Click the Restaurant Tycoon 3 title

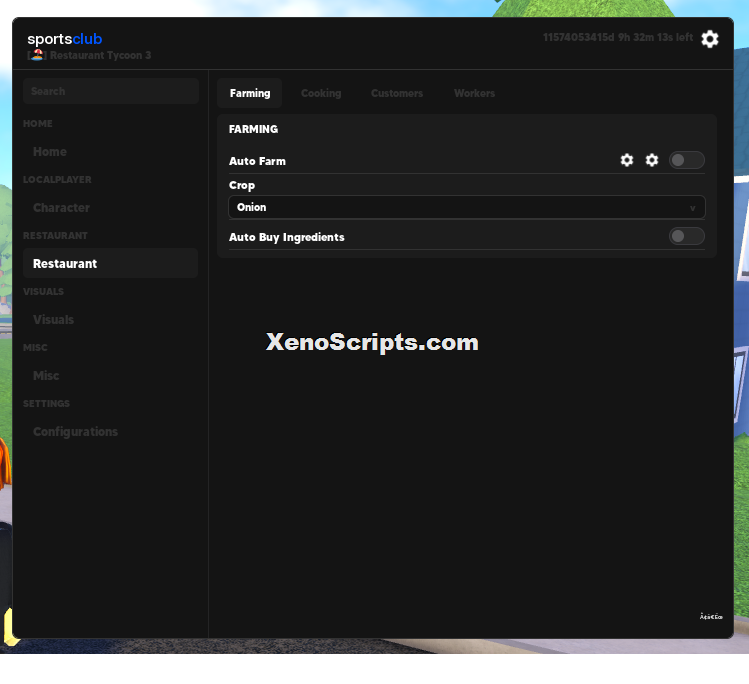pyautogui.click(x=100, y=55)
